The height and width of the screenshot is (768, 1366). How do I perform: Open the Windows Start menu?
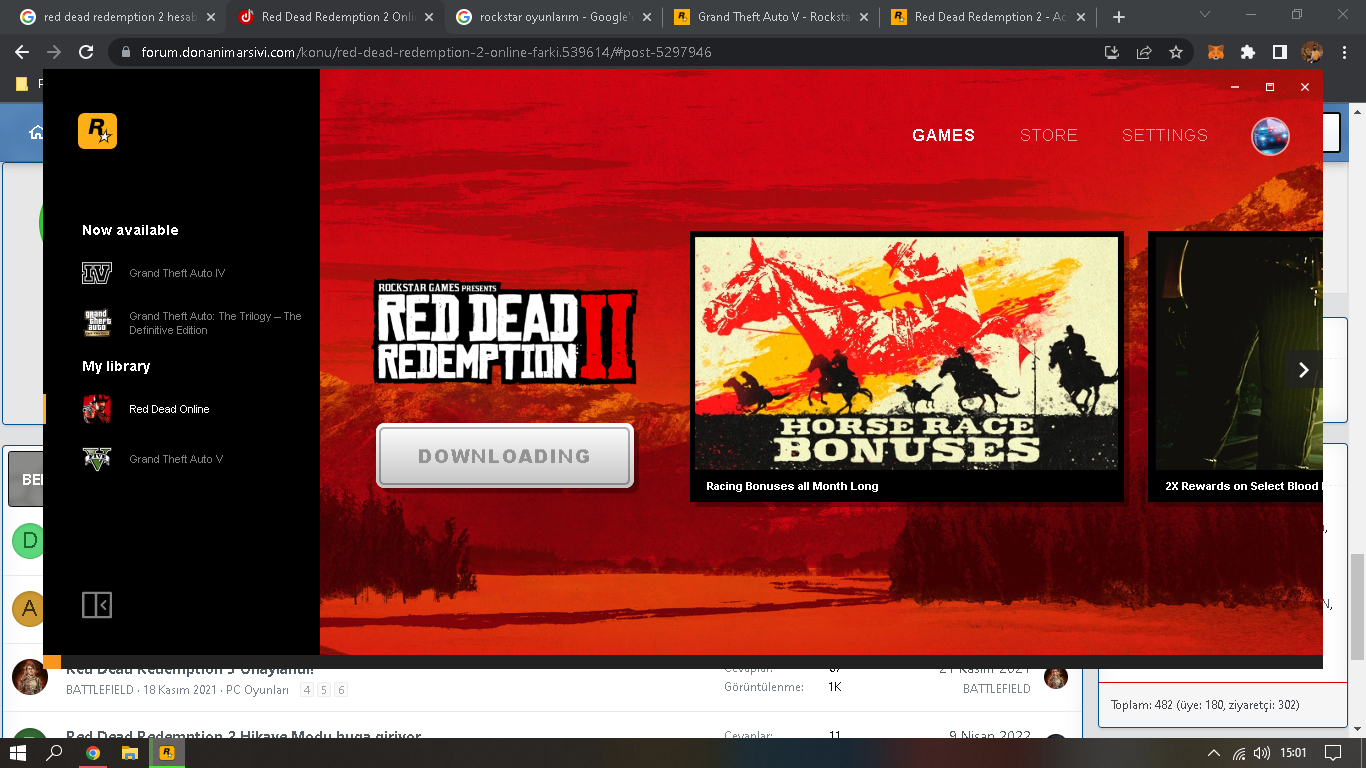click(19, 753)
